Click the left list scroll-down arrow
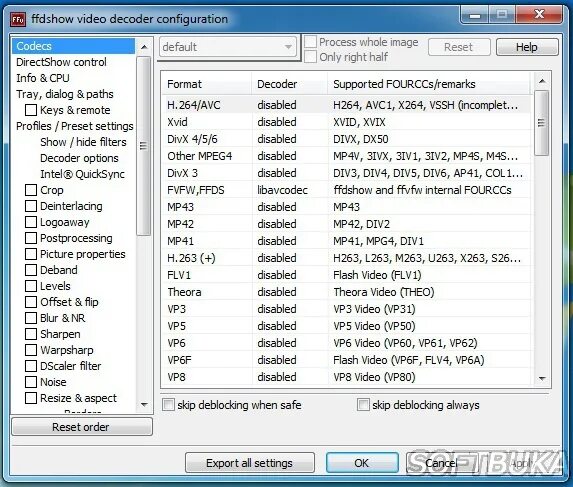This screenshot has width=573, height=487. [144, 405]
